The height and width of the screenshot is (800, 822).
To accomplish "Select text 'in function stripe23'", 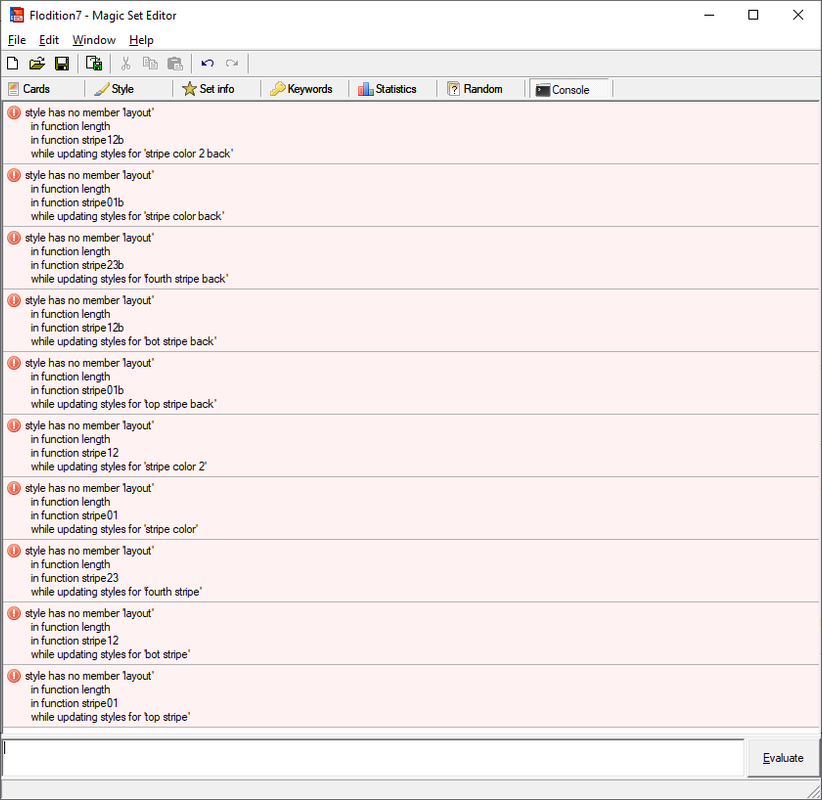I will (x=75, y=578).
